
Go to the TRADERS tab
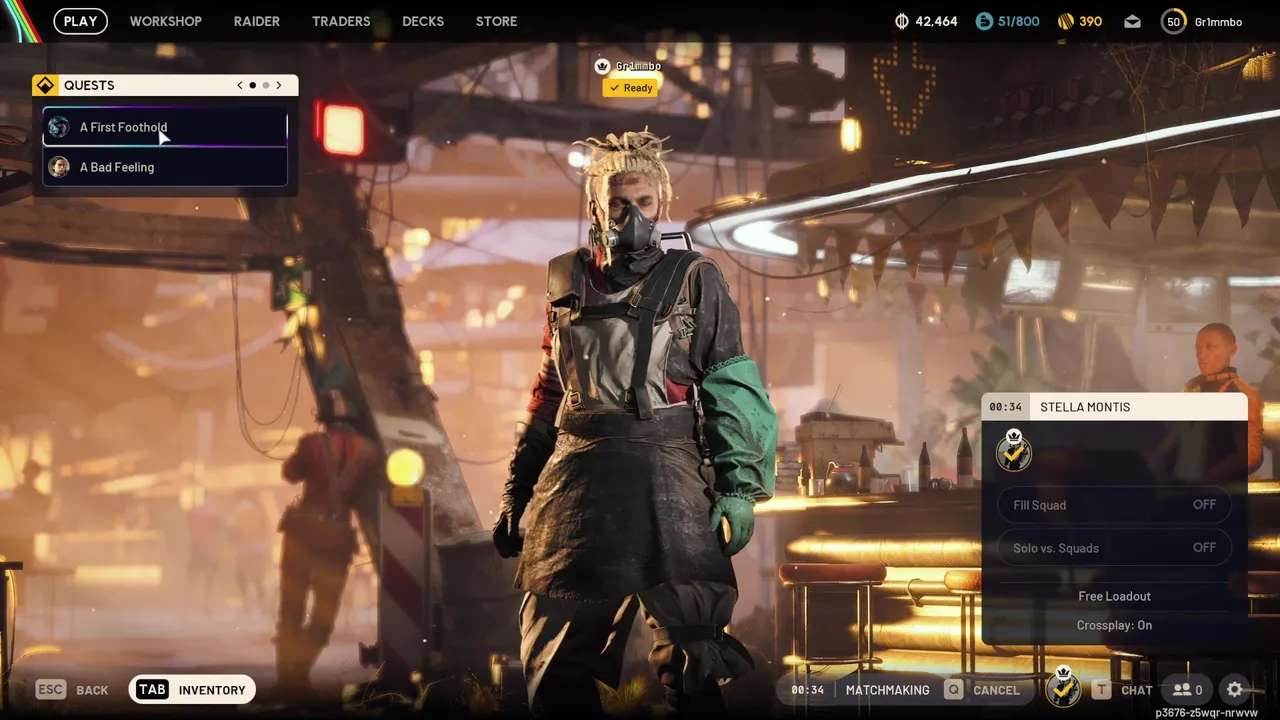coord(341,21)
